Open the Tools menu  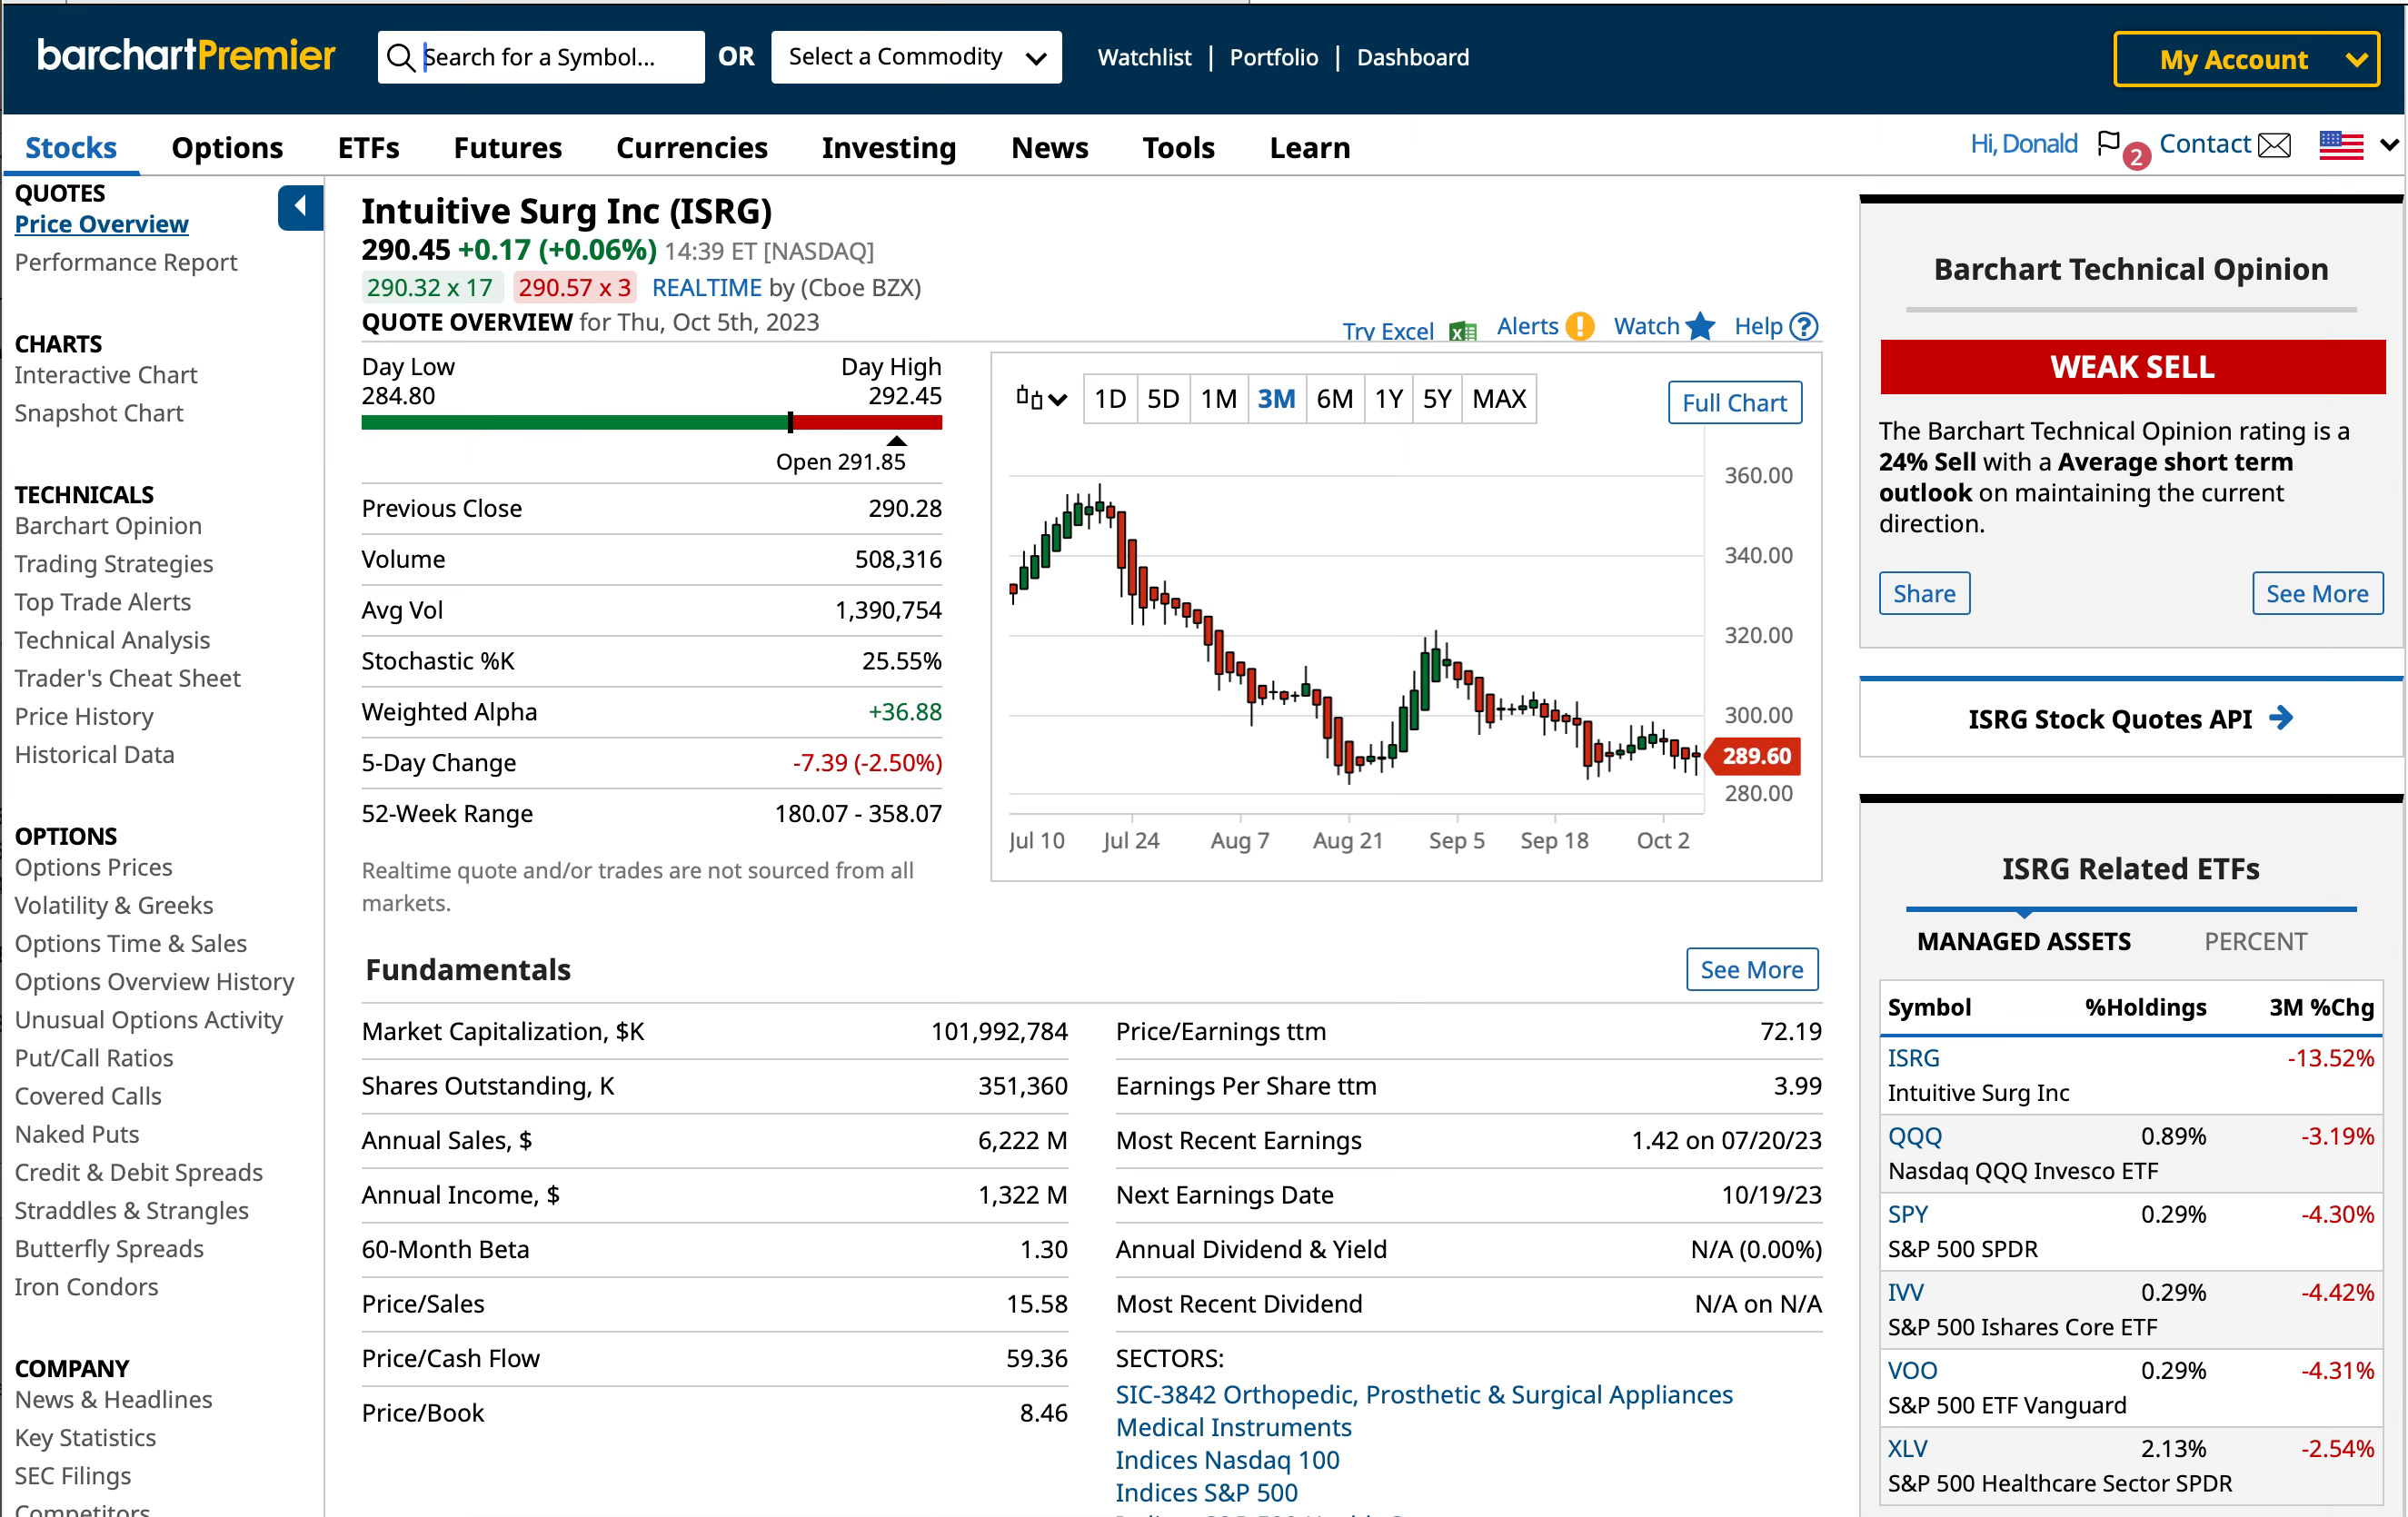pos(1178,148)
